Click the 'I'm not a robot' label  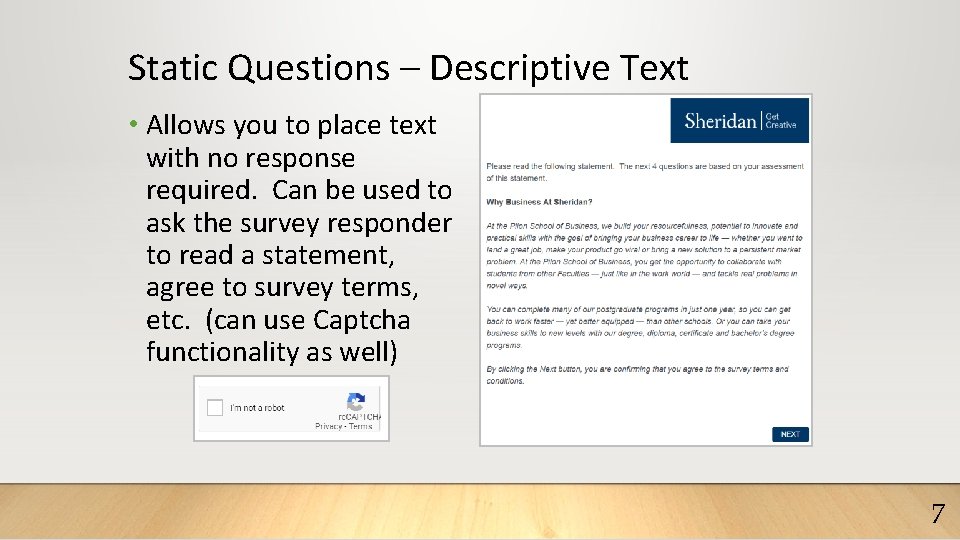point(257,408)
